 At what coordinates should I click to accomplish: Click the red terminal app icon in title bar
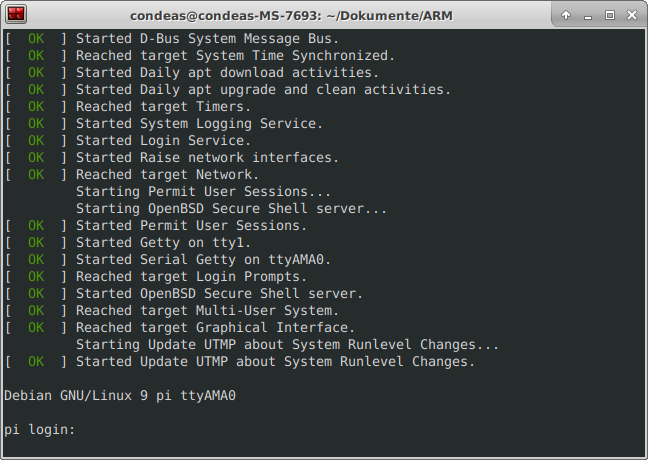coord(17,14)
